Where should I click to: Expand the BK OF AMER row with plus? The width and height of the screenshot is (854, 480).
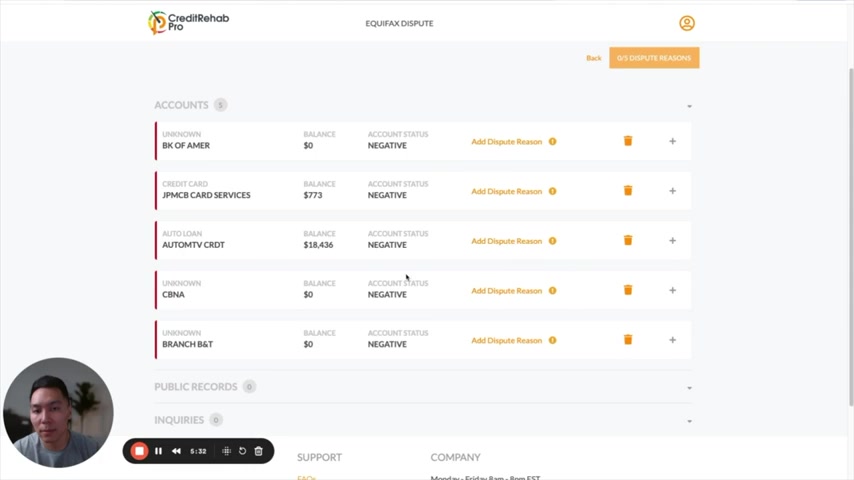pos(673,141)
